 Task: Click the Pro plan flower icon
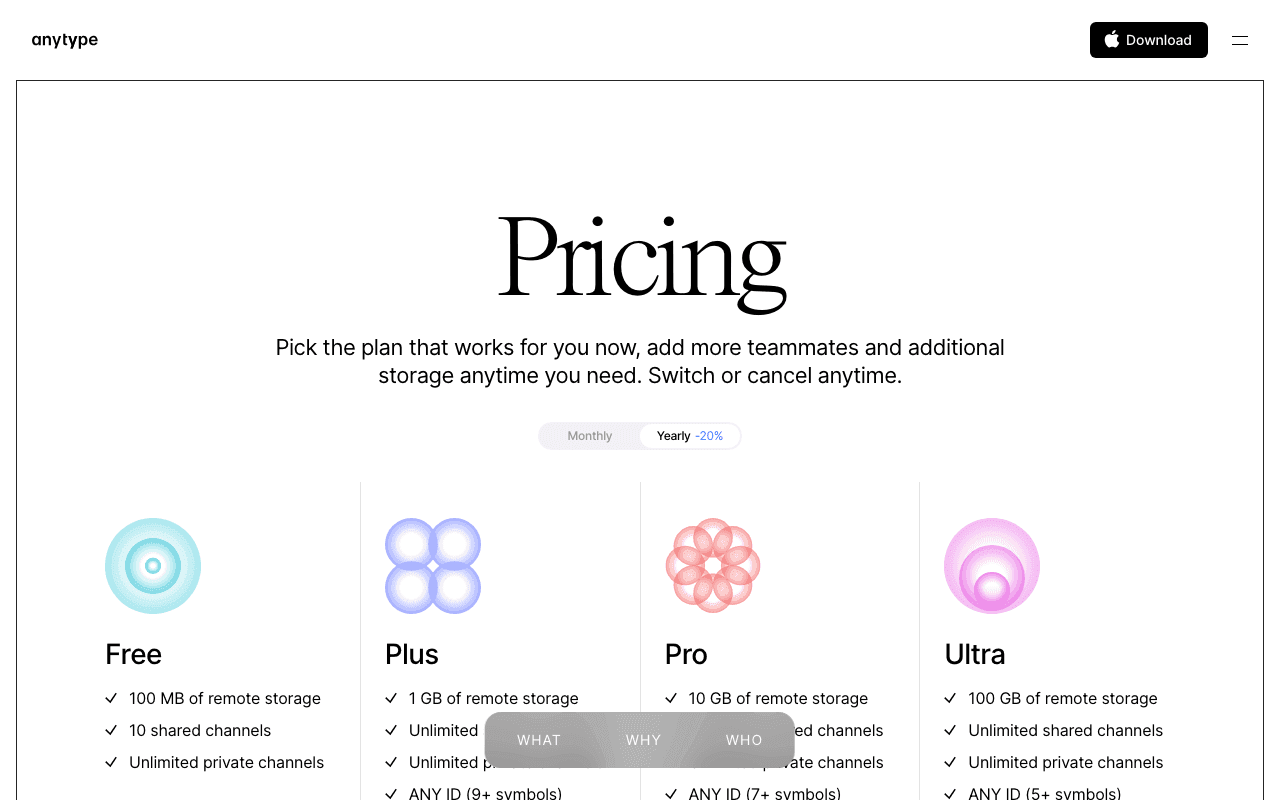point(713,566)
